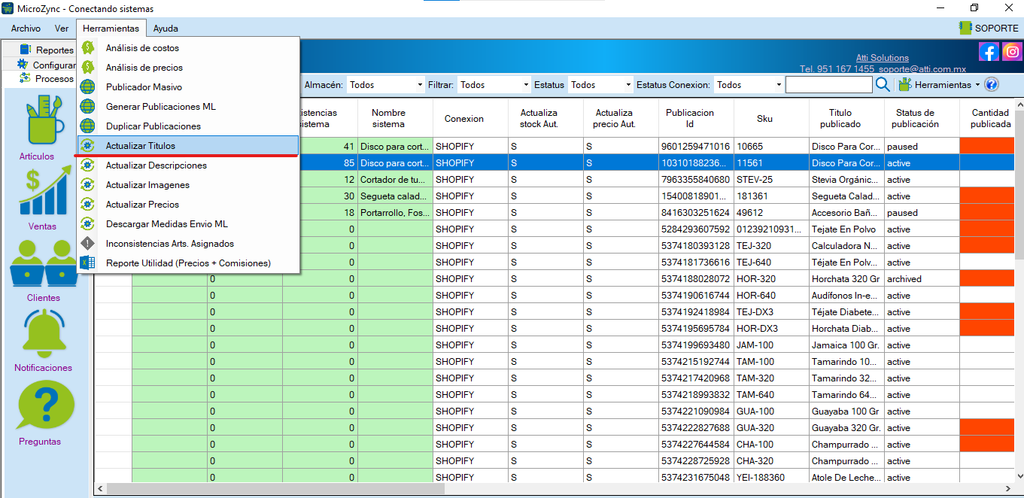Open the Notificaciones bell icon

click(46, 334)
